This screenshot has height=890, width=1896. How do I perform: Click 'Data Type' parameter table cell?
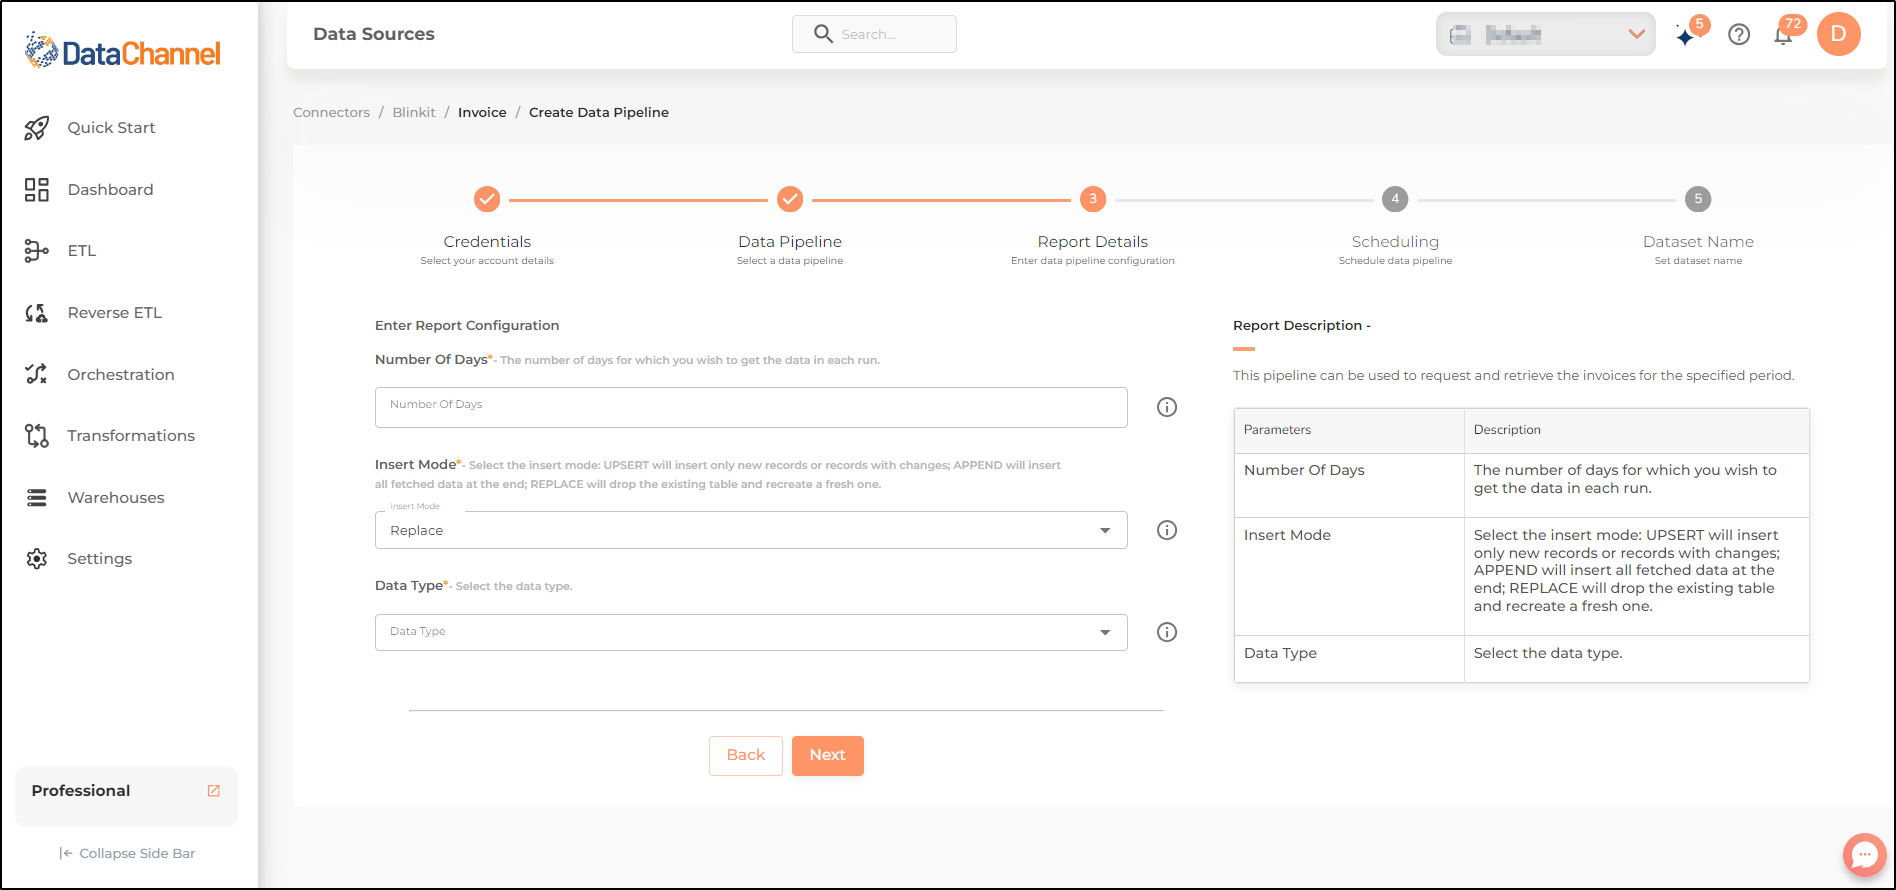[x=1349, y=659]
